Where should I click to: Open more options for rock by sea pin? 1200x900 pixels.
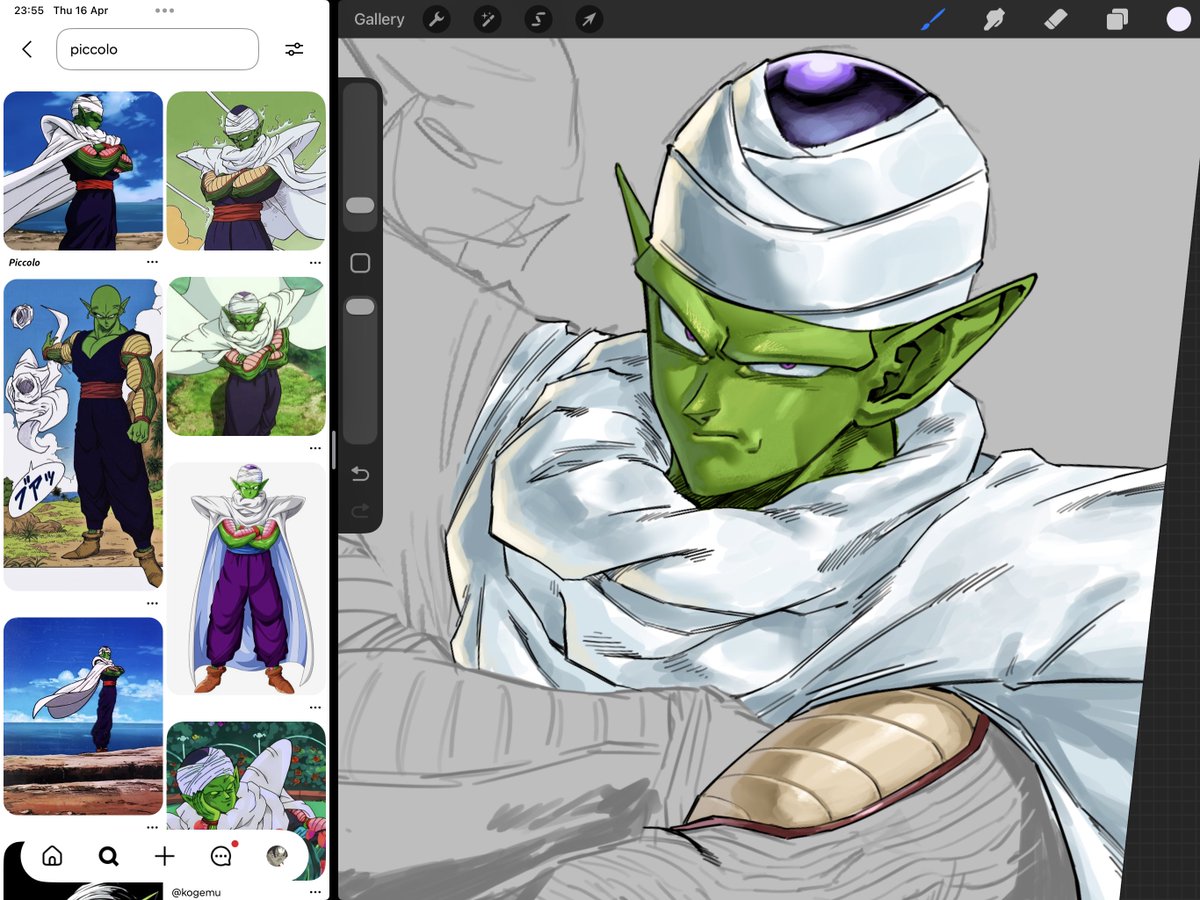[152, 827]
